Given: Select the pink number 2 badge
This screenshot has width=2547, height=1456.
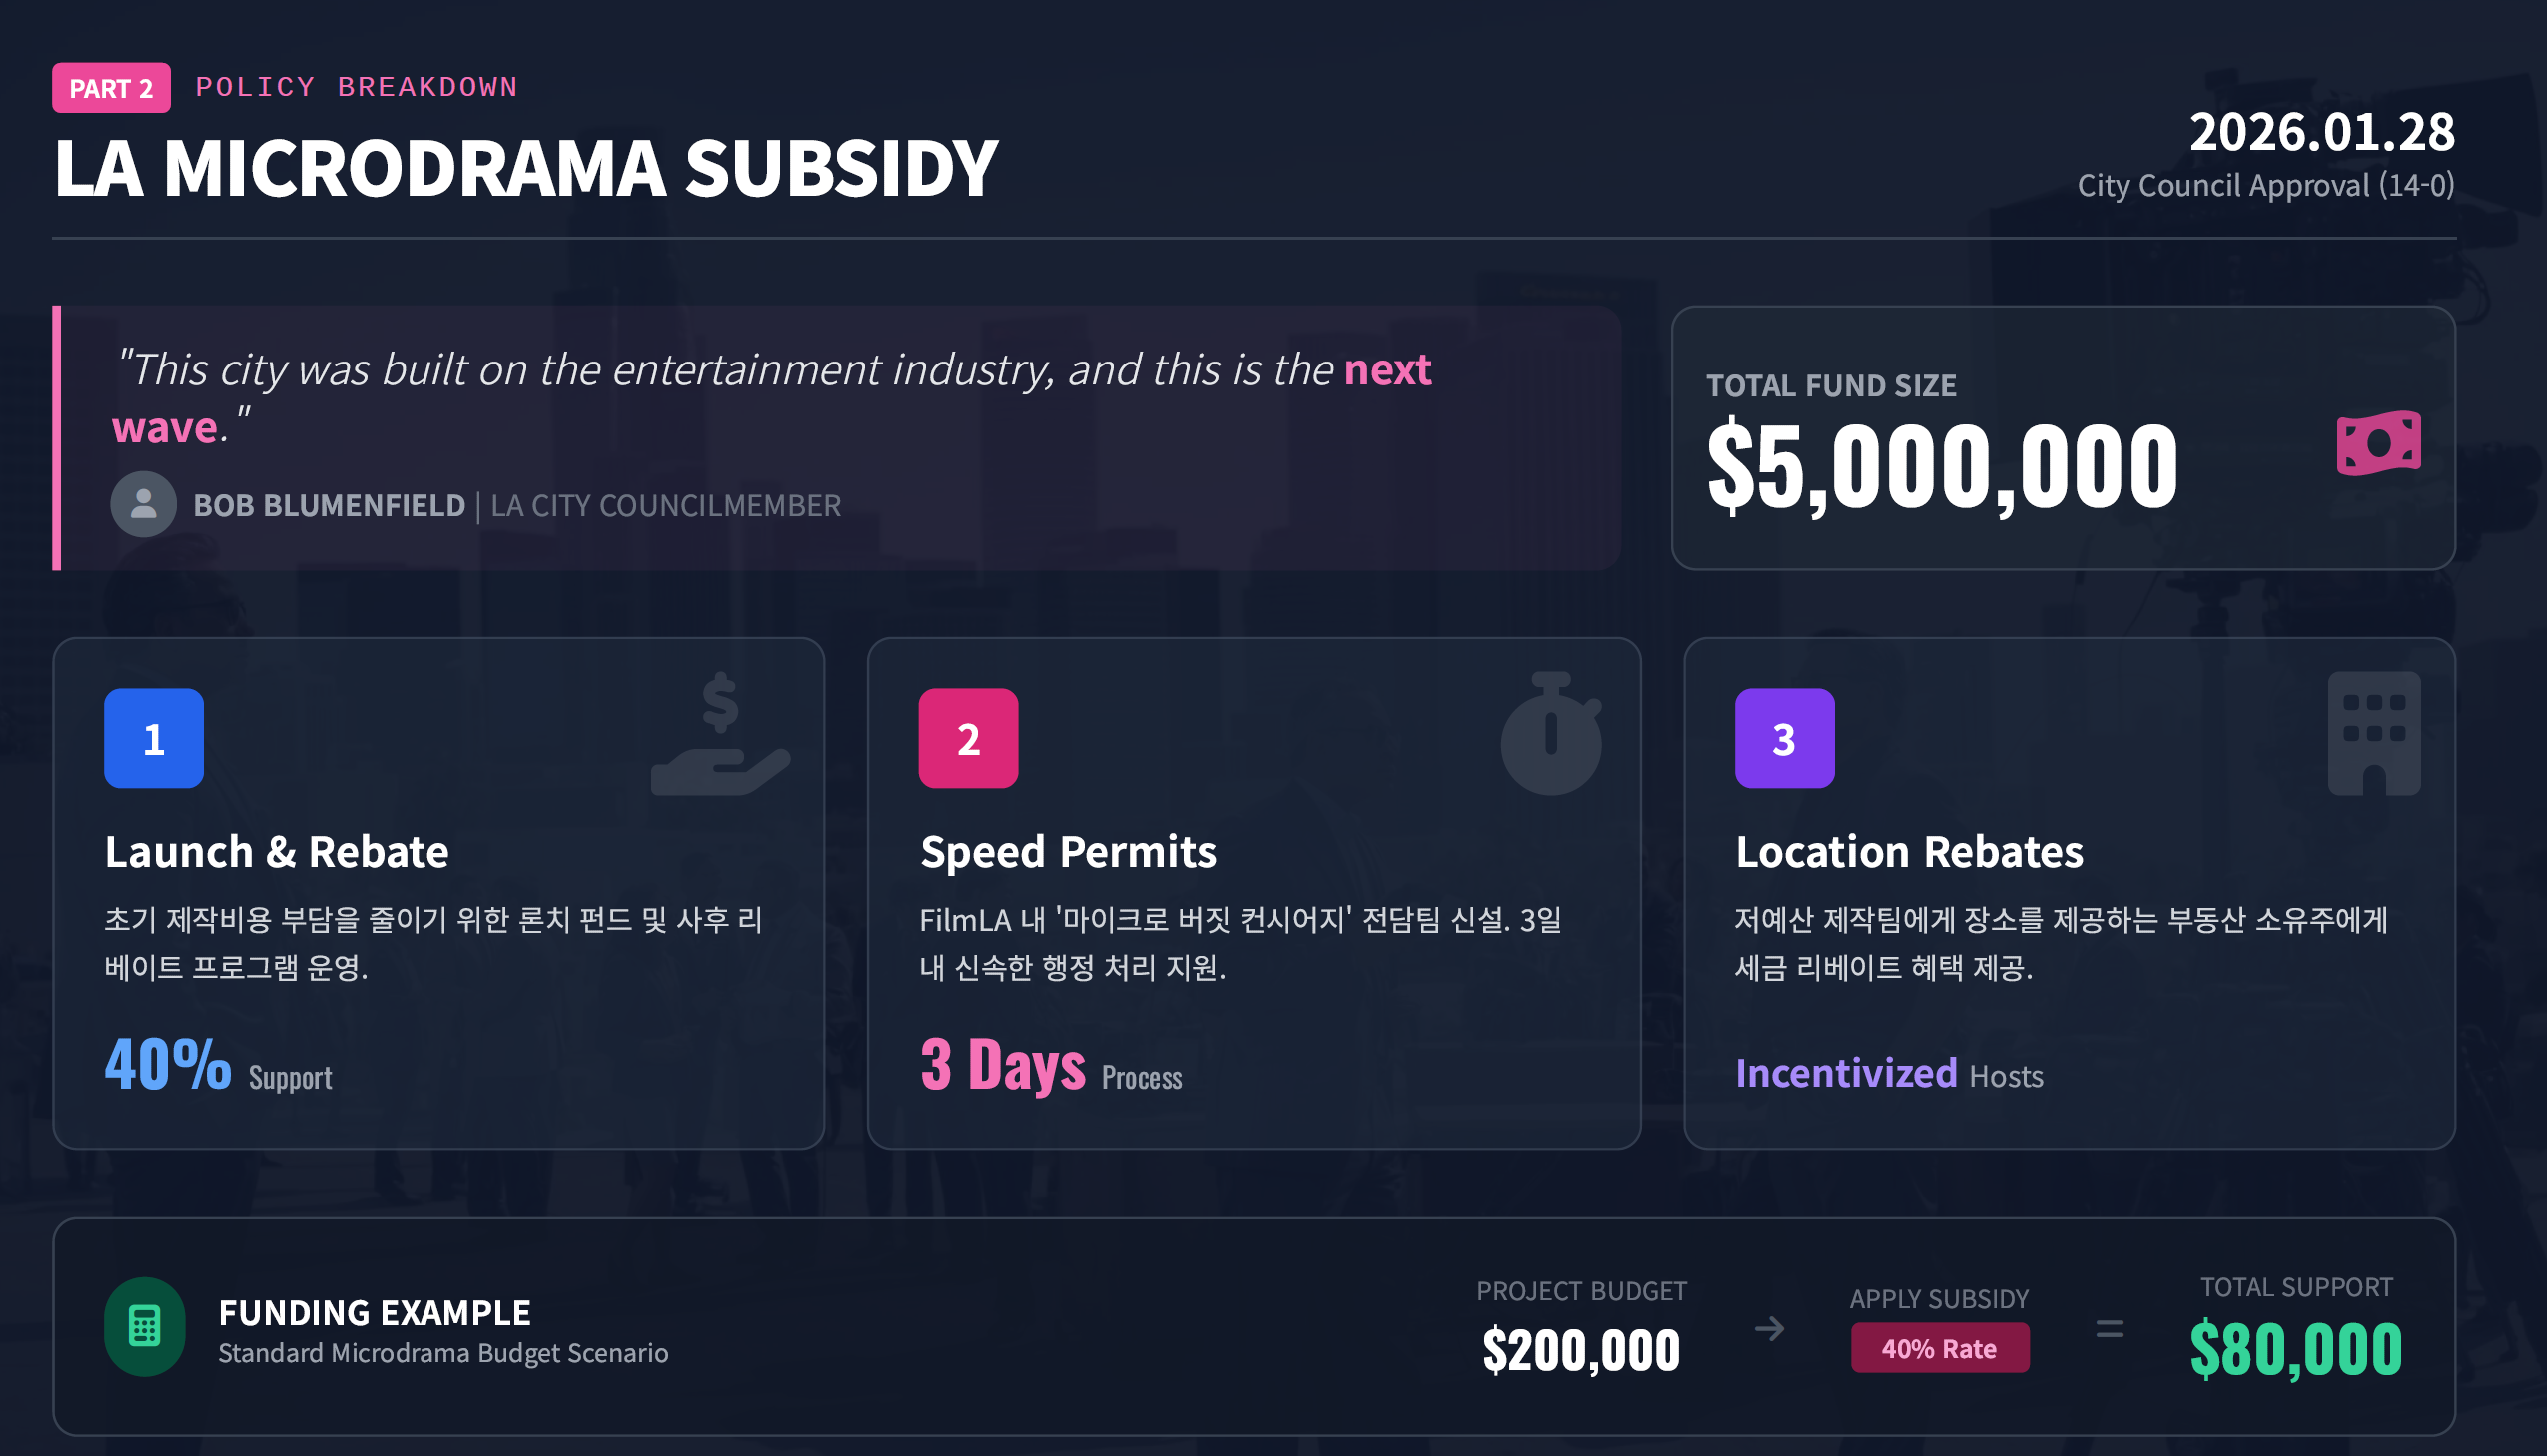Looking at the screenshot, I should [968, 738].
